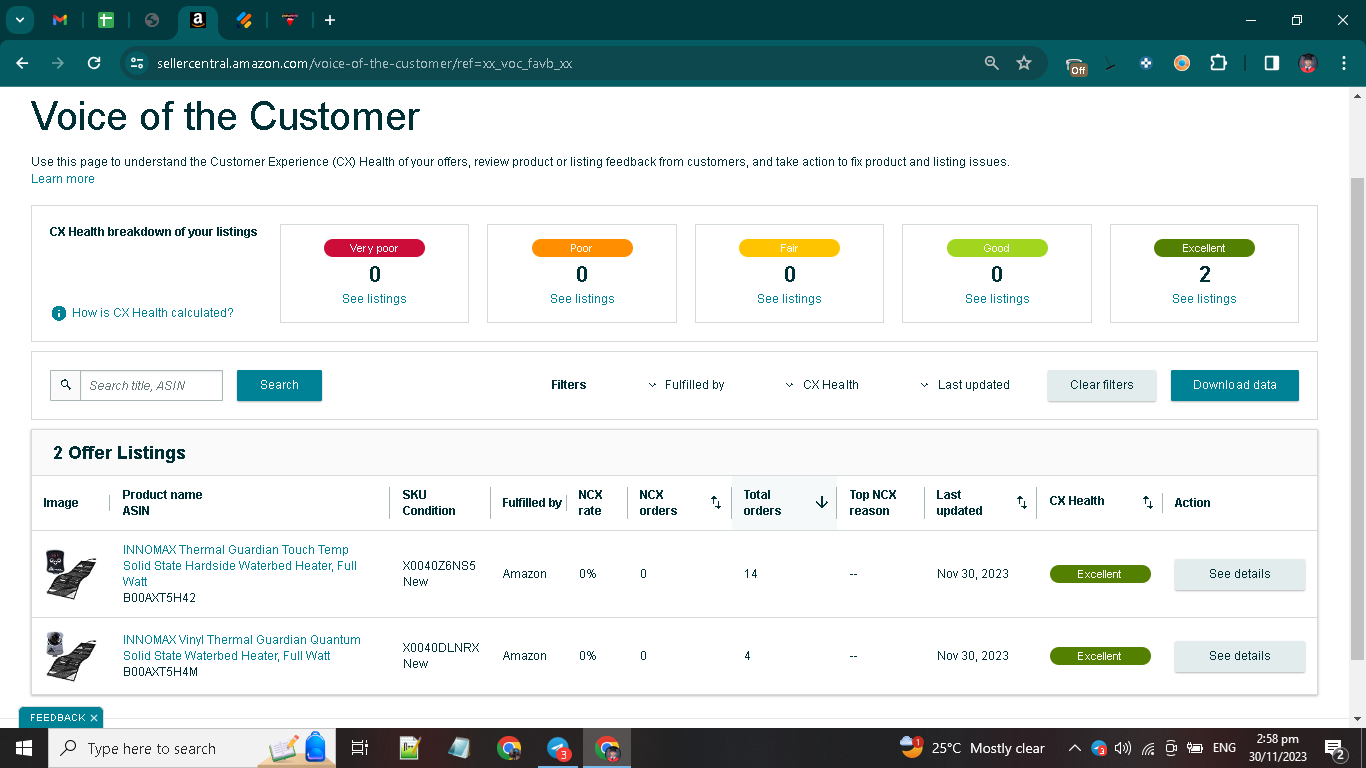The image size is (1366, 768).
Task: See listings under Poor
Action: point(582,299)
